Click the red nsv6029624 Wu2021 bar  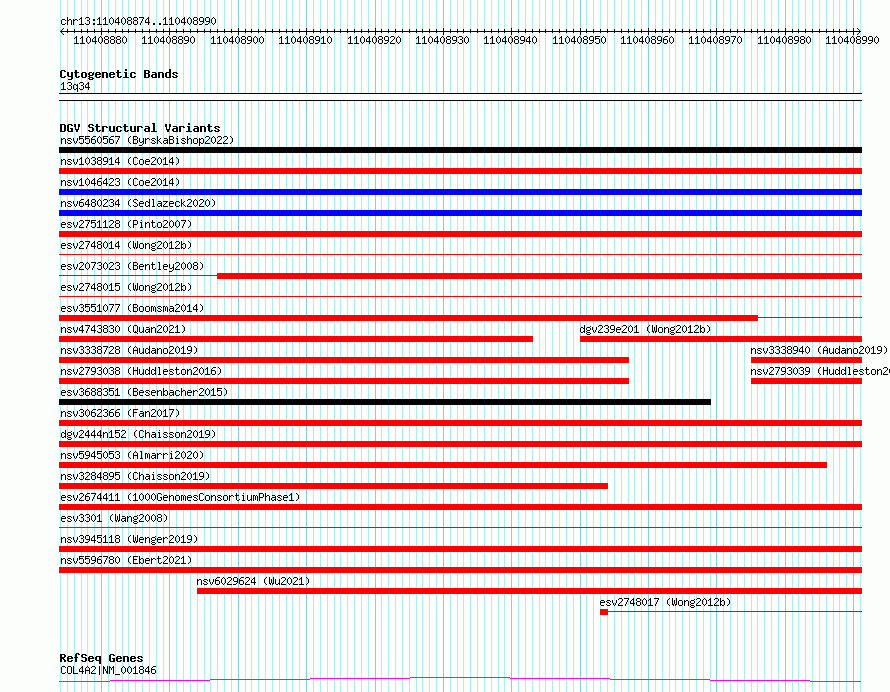click(530, 591)
